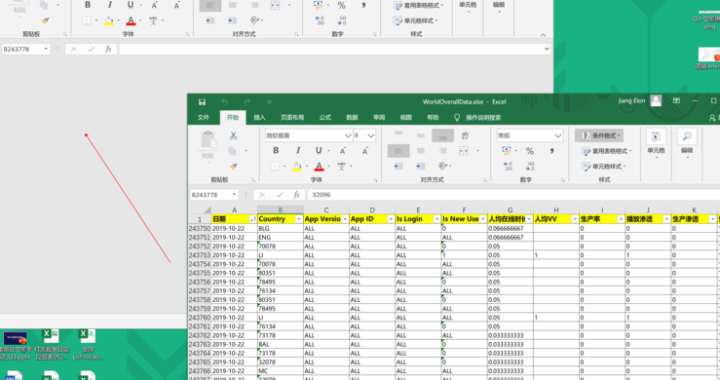Paste clipboard icon in front window

208,140
